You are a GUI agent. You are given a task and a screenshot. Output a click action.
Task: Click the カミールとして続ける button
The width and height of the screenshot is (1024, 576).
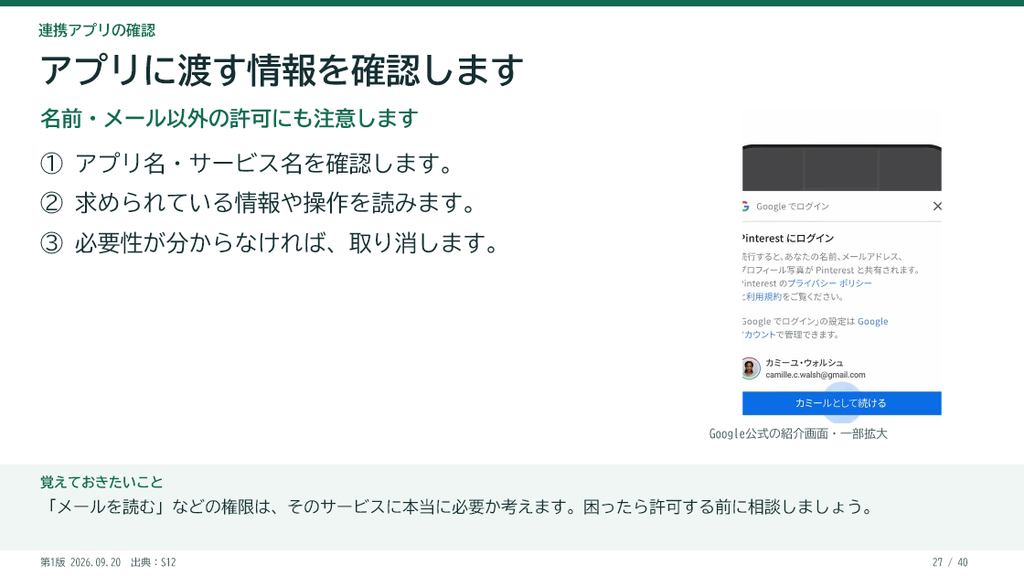[842, 403]
